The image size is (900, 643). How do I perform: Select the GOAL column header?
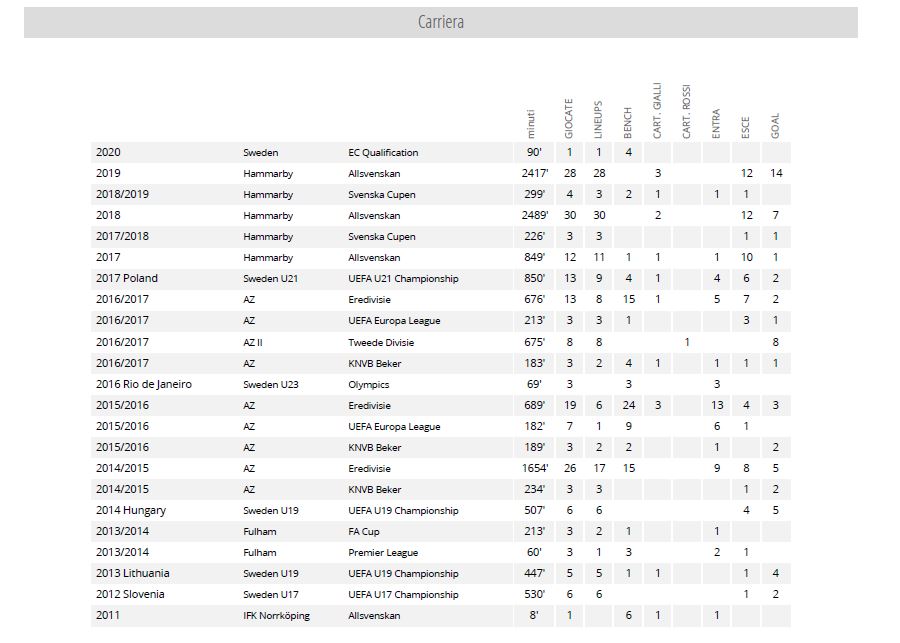pos(775,126)
